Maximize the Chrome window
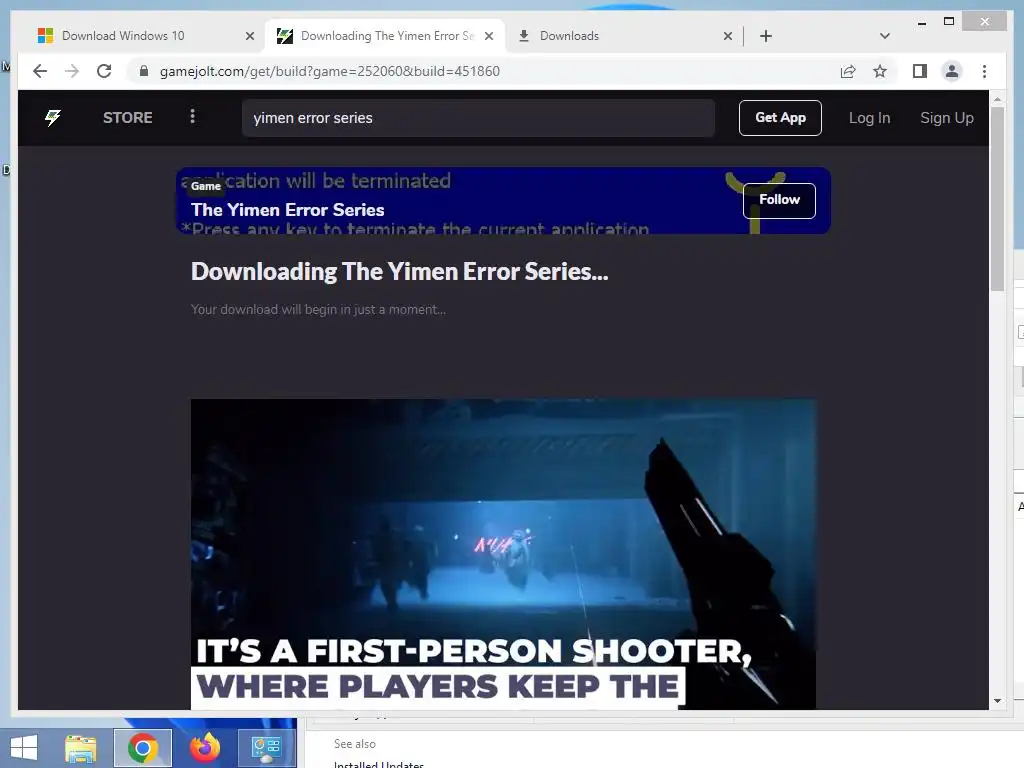The height and width of the screenshot is (768, 1024). [949, 22]
